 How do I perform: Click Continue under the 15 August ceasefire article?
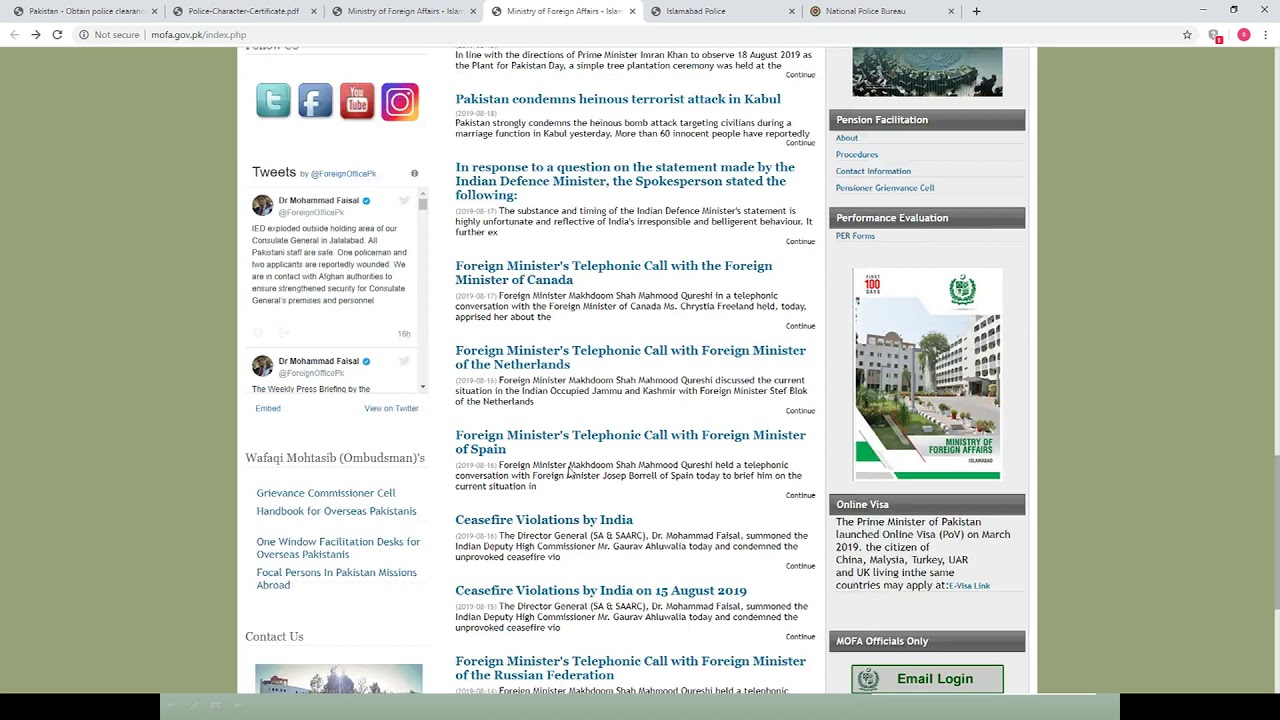click(800, 636)
